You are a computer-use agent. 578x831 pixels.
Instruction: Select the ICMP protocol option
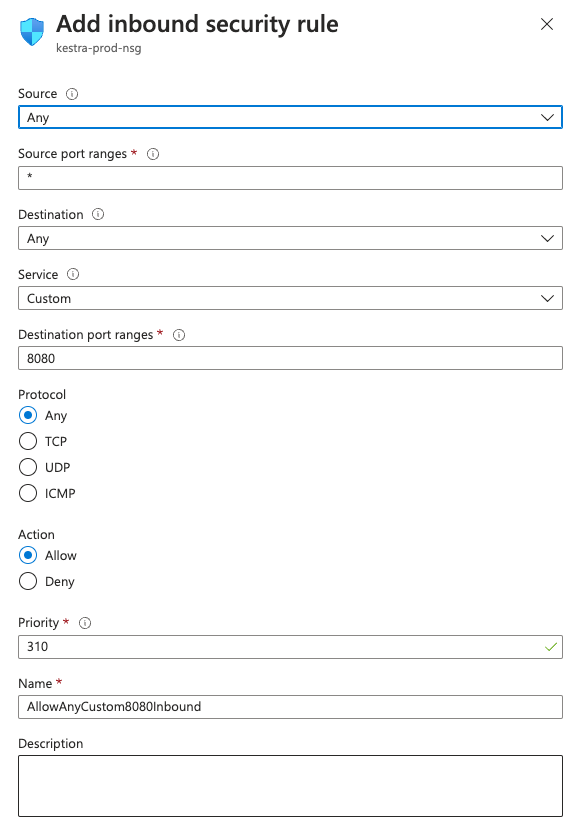point(28,493)
